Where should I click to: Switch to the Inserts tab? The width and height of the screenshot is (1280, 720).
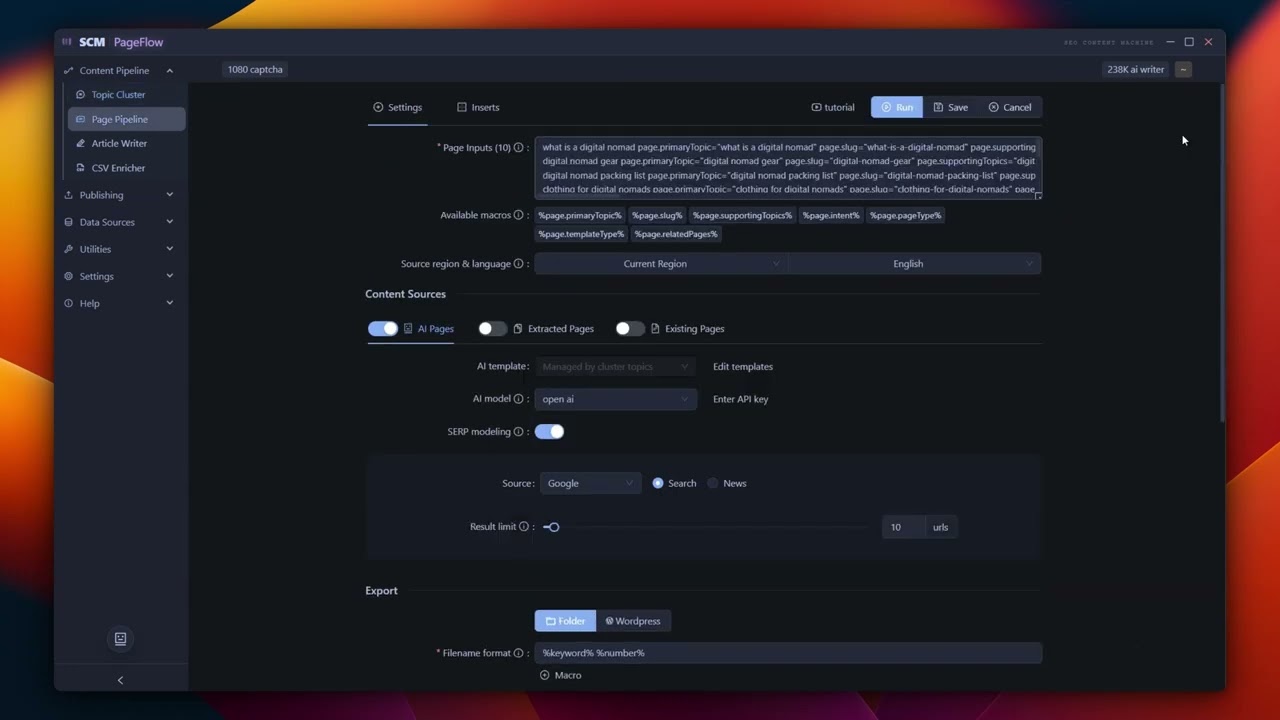478,107
